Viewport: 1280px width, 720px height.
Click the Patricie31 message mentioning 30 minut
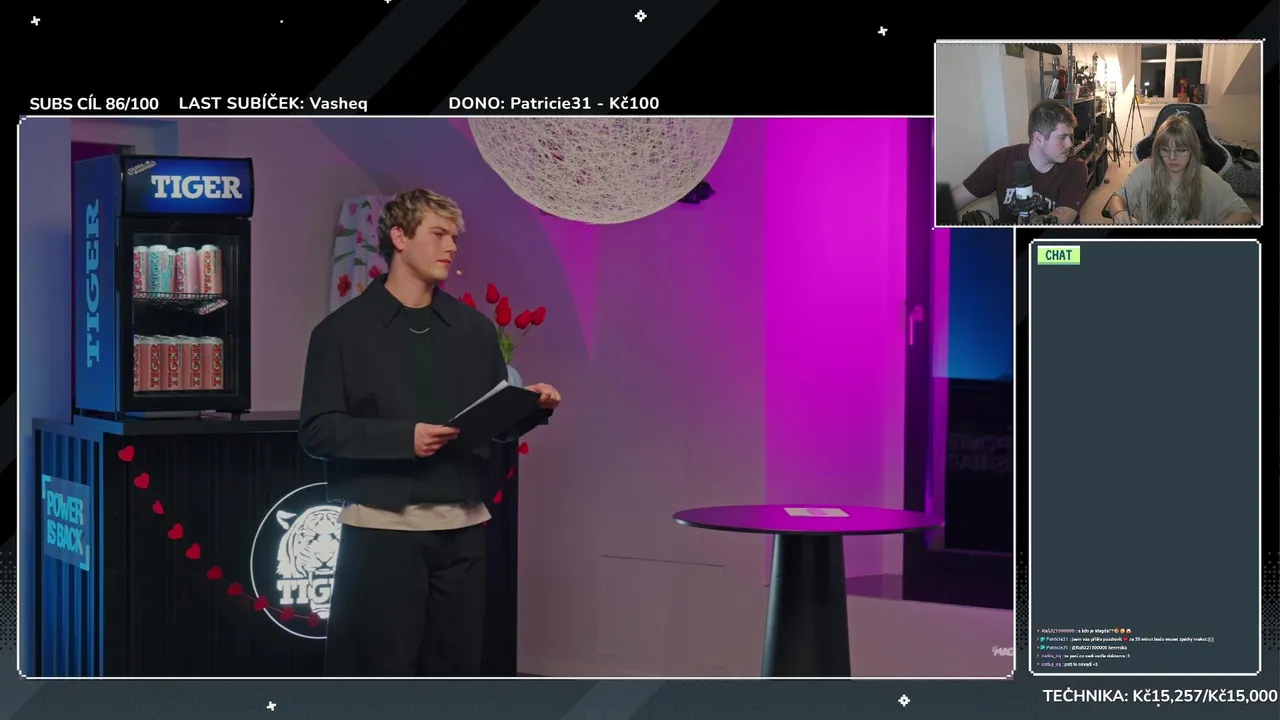point(1126,639)
